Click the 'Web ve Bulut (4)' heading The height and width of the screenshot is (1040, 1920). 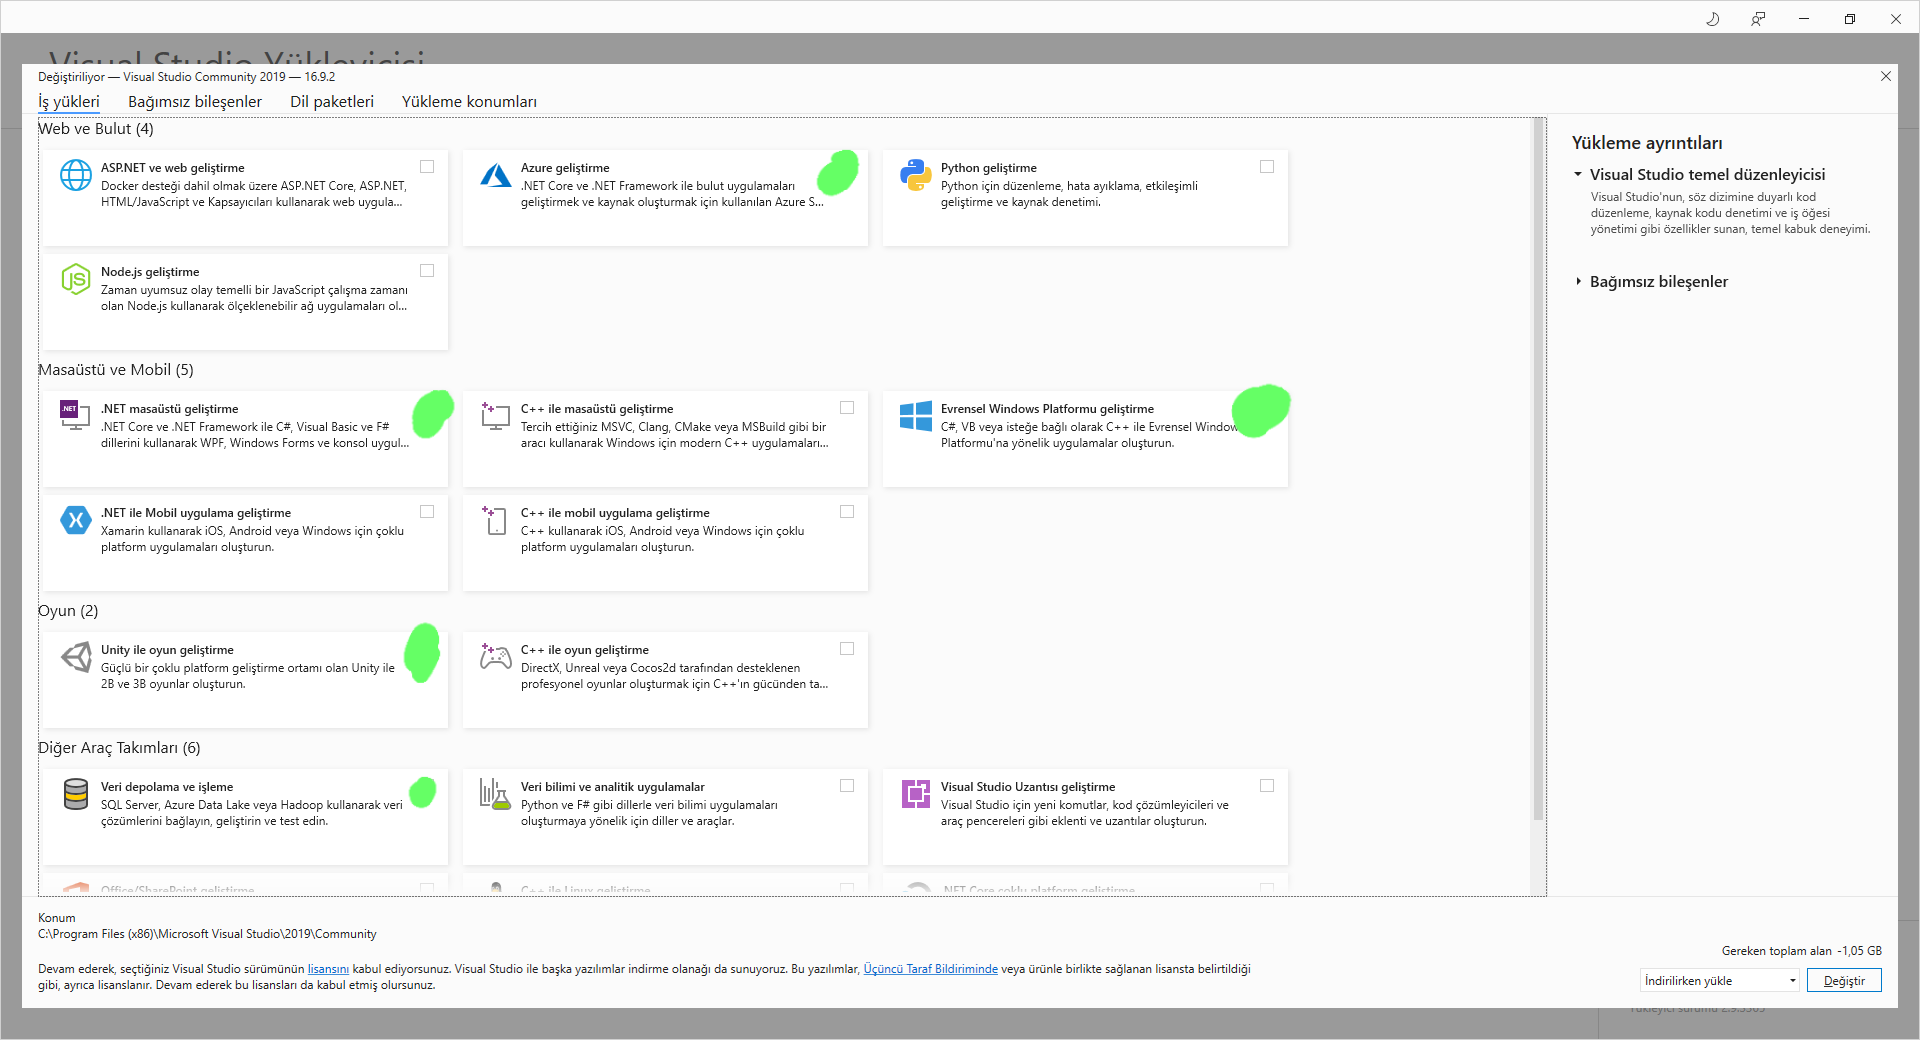coord(96,129)
